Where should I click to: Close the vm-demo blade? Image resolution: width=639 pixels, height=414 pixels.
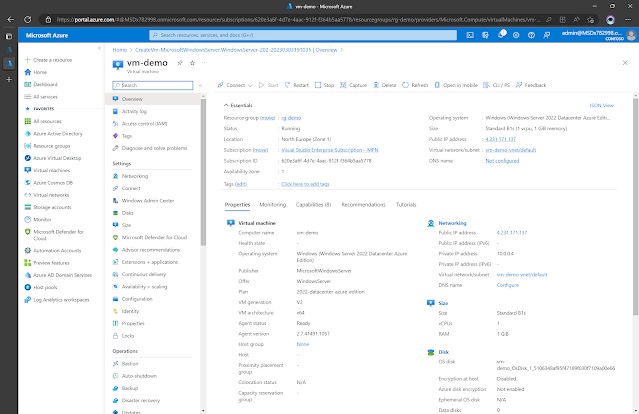(625, 63)
